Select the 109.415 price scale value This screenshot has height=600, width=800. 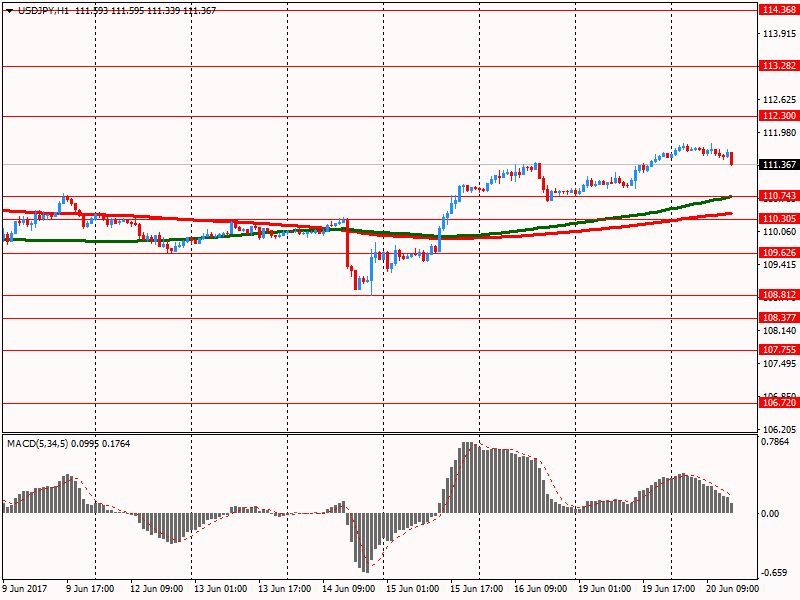pos(779,264)
